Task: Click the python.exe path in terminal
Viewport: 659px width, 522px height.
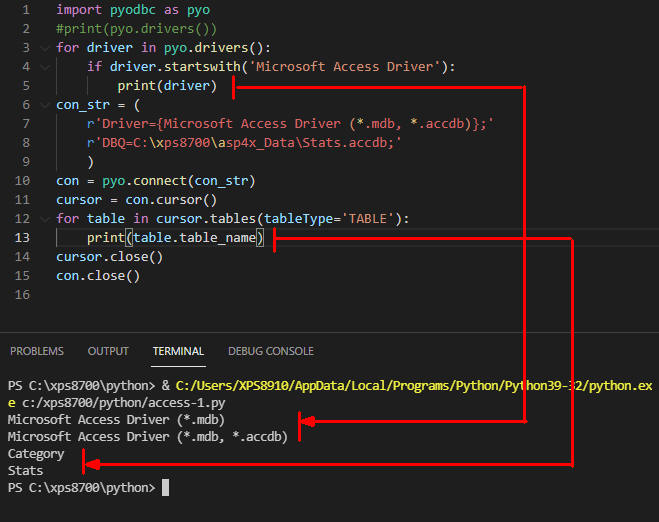Action: (414, 386)
